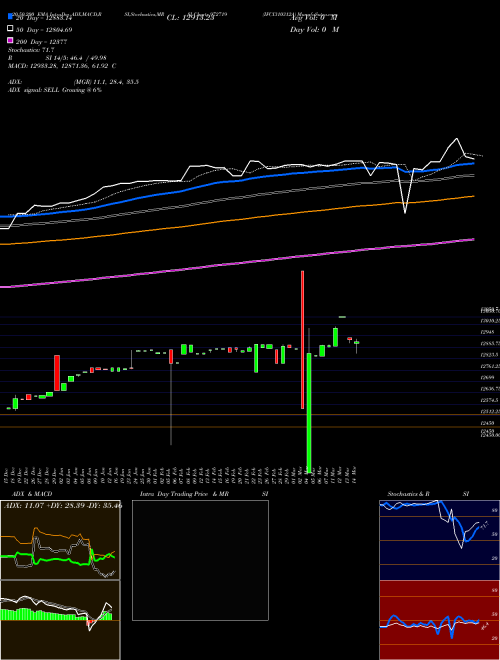Screen dimensions: 500x660
Task: Click the 'Intra Day Trading Price & MRSI' title
Action: tap(204, 494)
